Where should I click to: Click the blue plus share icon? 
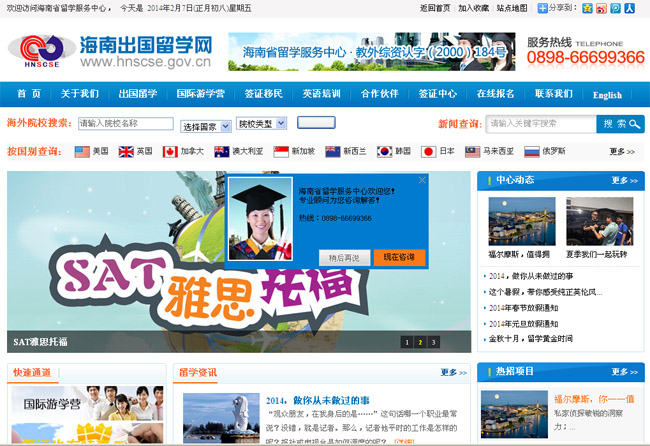coord(542,8)
